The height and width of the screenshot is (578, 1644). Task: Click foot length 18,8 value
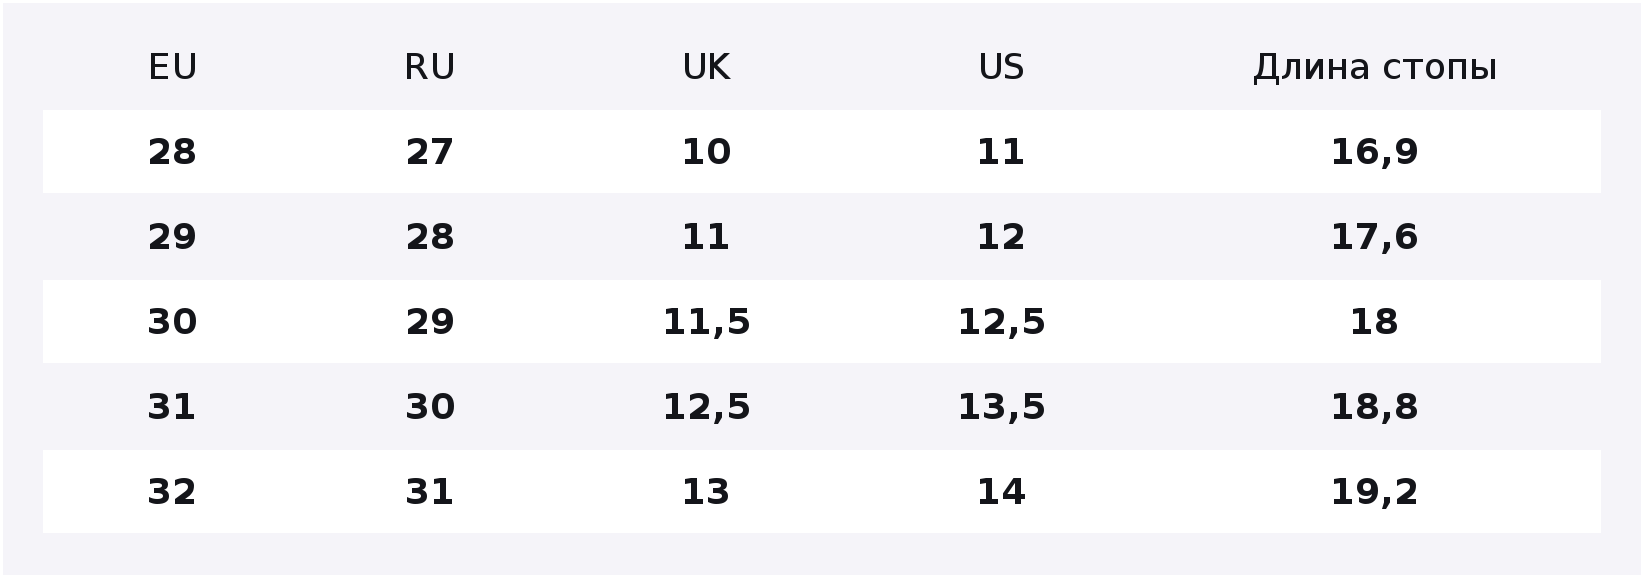coord(1374,407)
